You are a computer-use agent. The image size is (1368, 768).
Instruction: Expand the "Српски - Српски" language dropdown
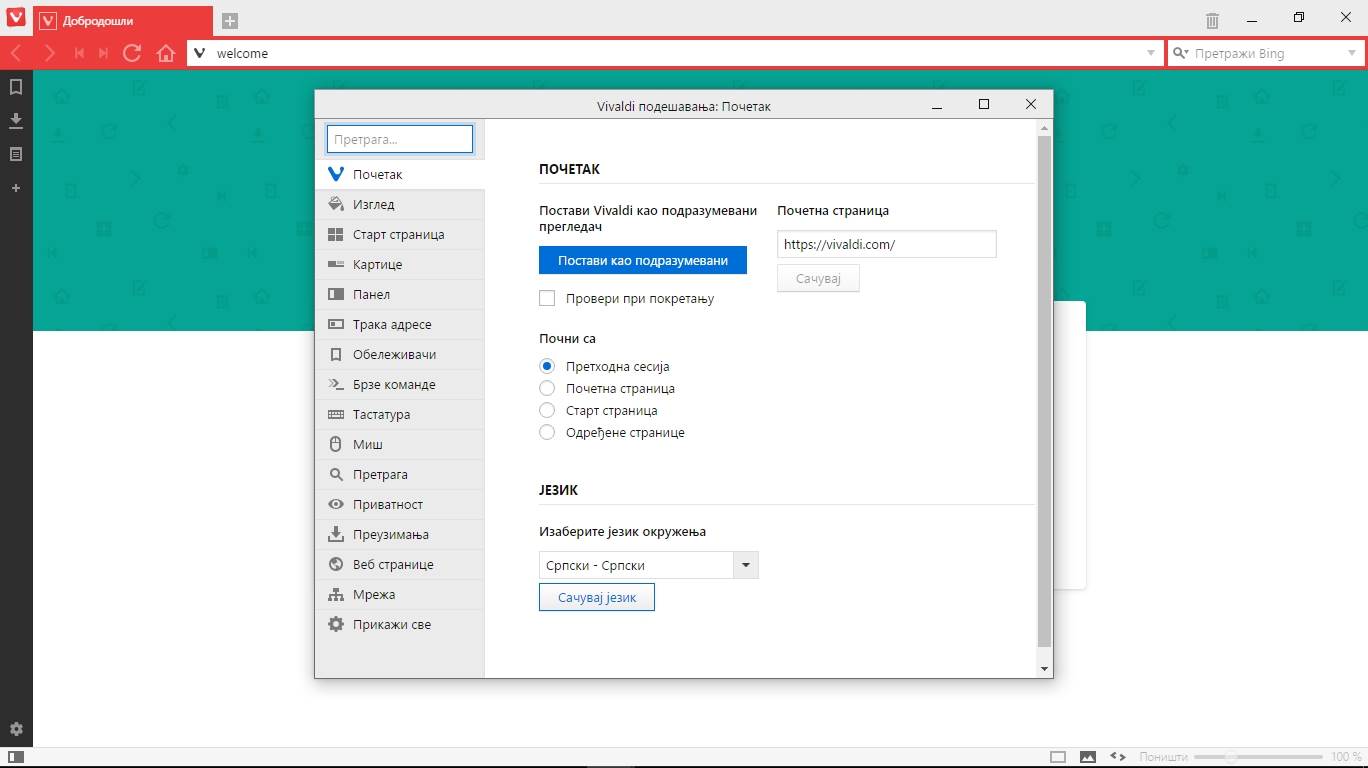point(746,565)
